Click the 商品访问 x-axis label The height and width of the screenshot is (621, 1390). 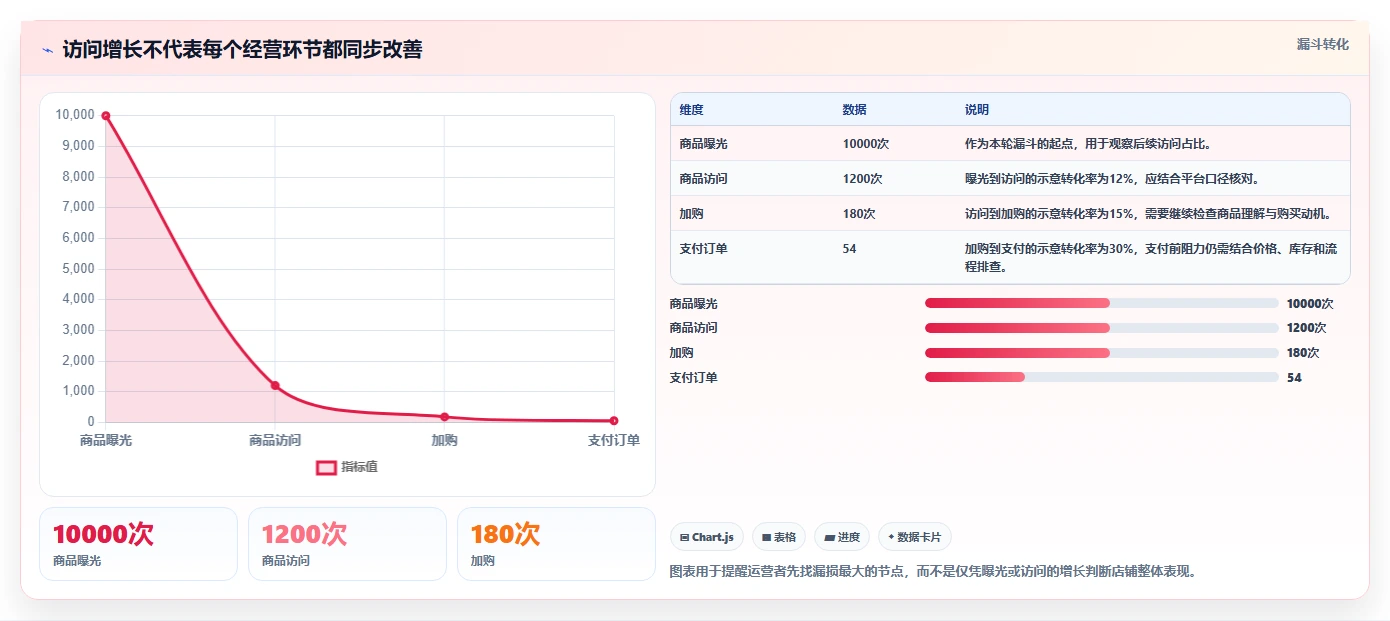(275, 440)
